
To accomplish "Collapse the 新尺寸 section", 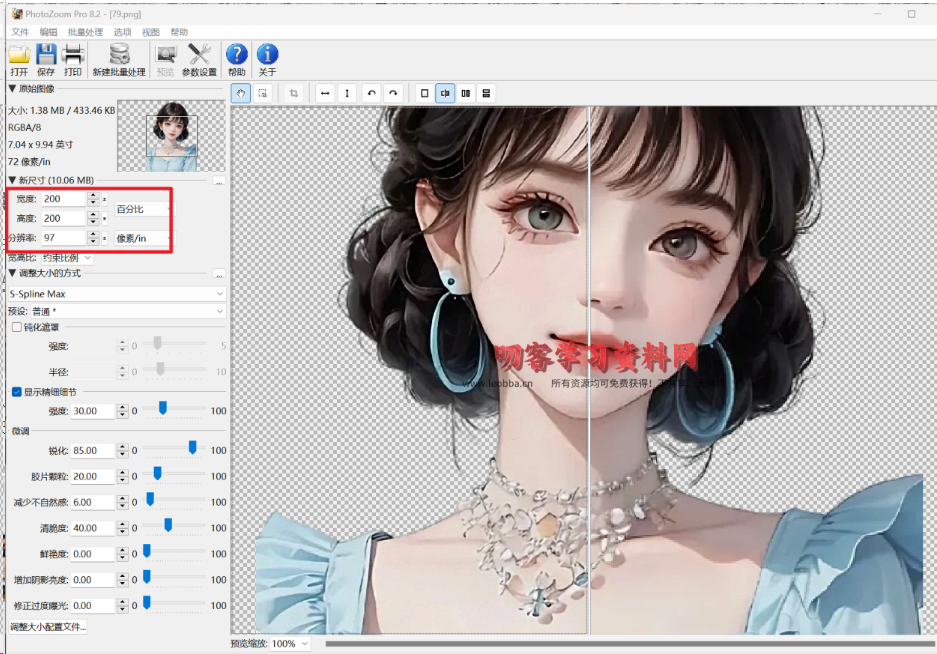I will point(12,180).
